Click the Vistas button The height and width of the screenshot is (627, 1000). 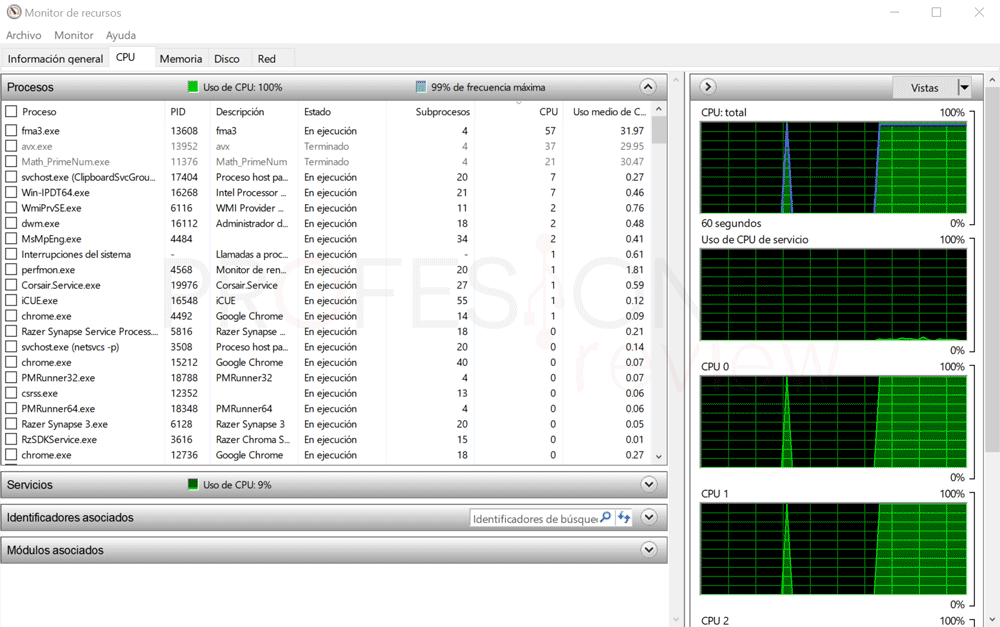(x=924, y=88)
